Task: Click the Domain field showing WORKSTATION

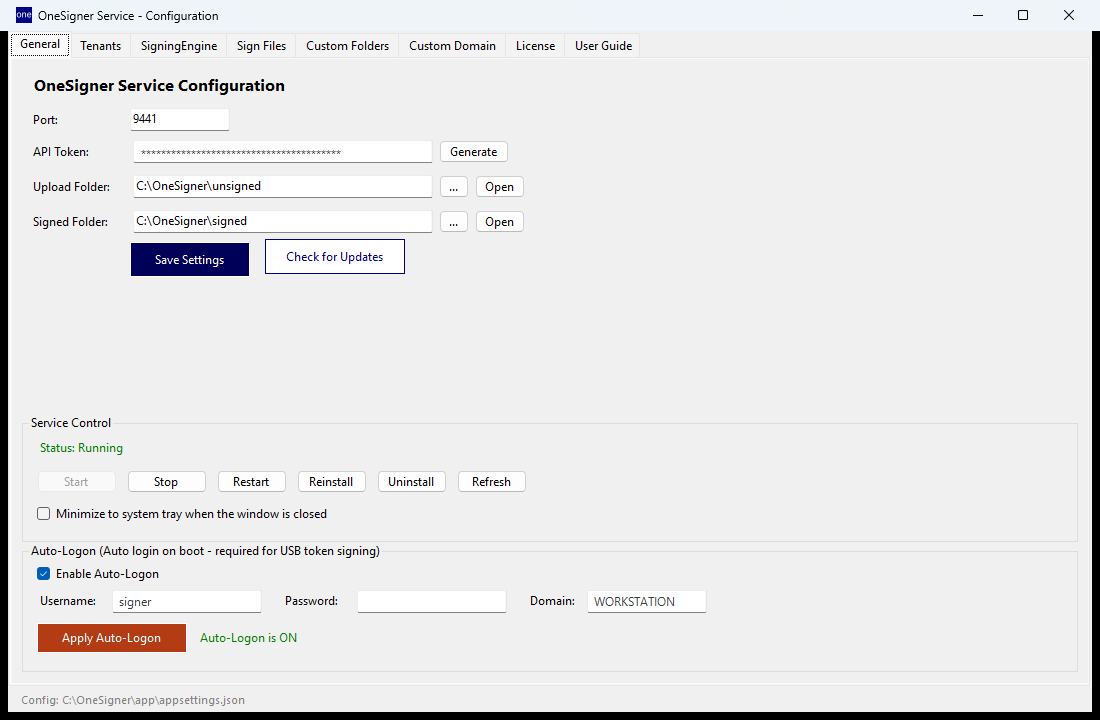Action: coord(647,601)
